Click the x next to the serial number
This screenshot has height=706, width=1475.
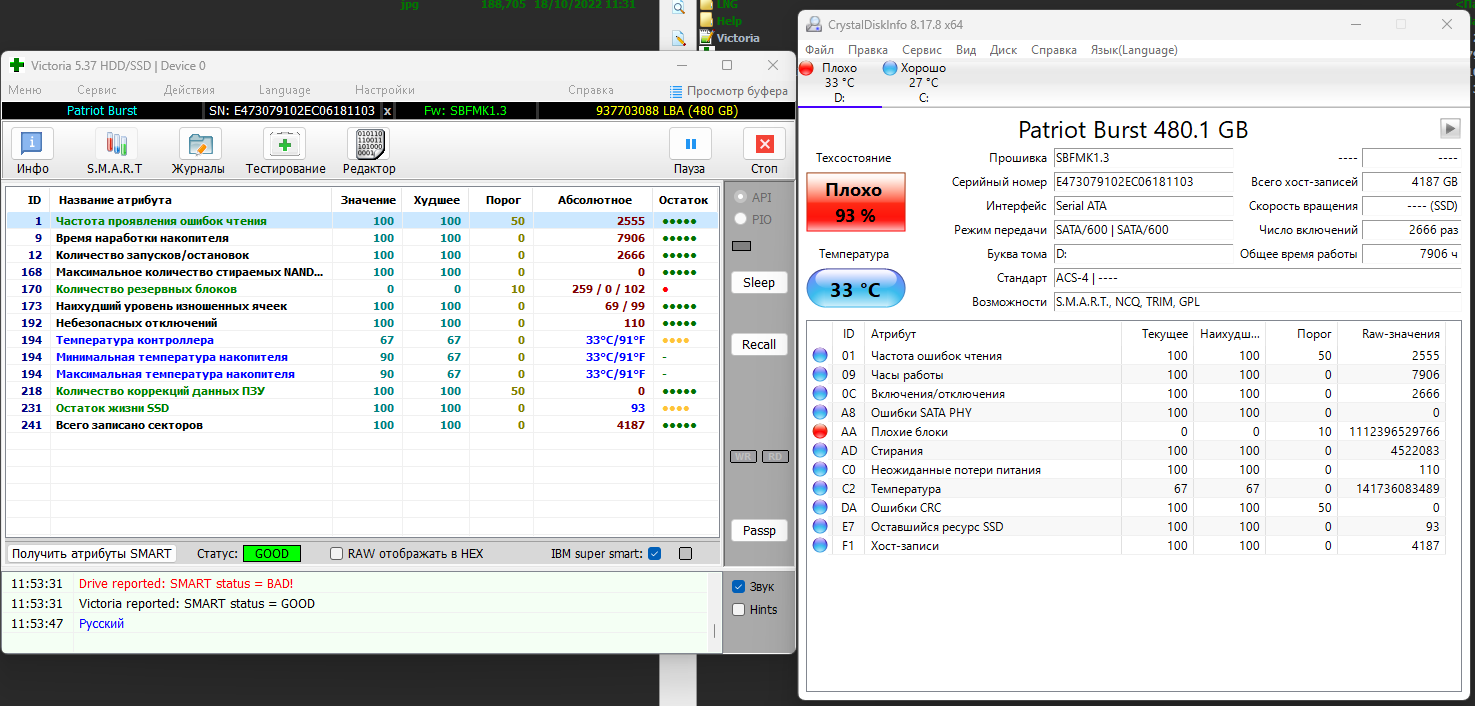coord(388,111)
